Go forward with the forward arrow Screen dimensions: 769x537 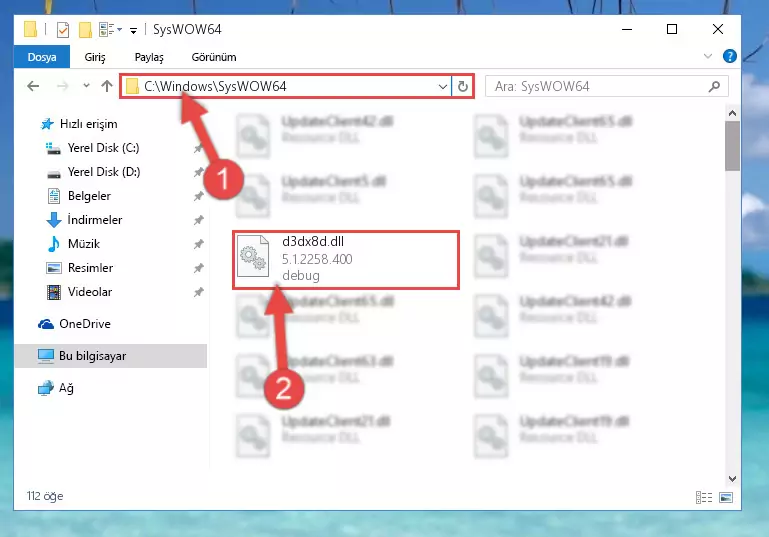click(62, 86)
